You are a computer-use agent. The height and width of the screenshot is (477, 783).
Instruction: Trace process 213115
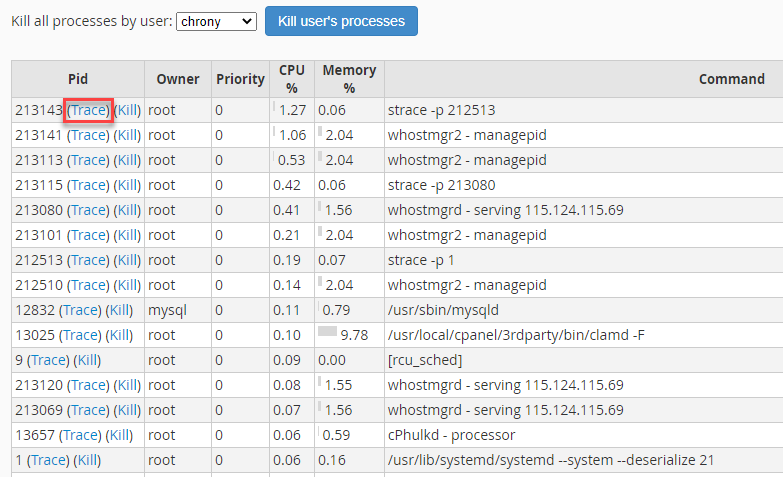tap(88, 185)
